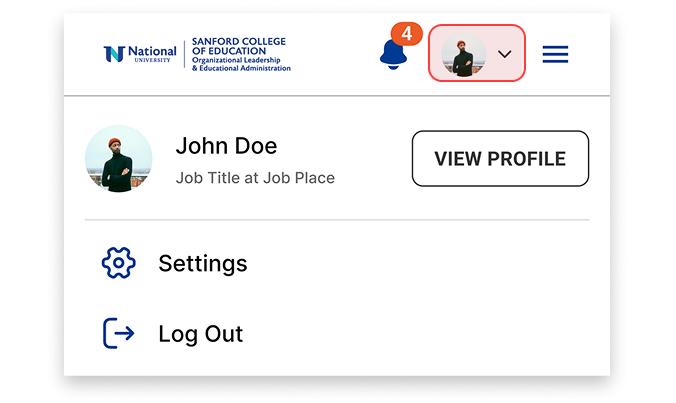The width and height of the screenshot is (676, 403).
Task: Click the small UNIVERSITY text under National
Action: (152, 60)
